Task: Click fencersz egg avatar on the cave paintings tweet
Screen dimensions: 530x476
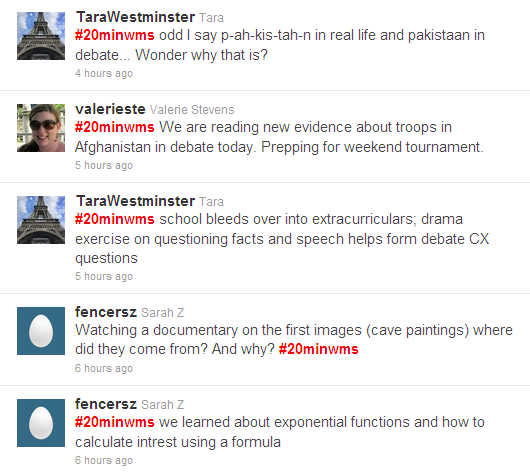Action: coord(41,331)
